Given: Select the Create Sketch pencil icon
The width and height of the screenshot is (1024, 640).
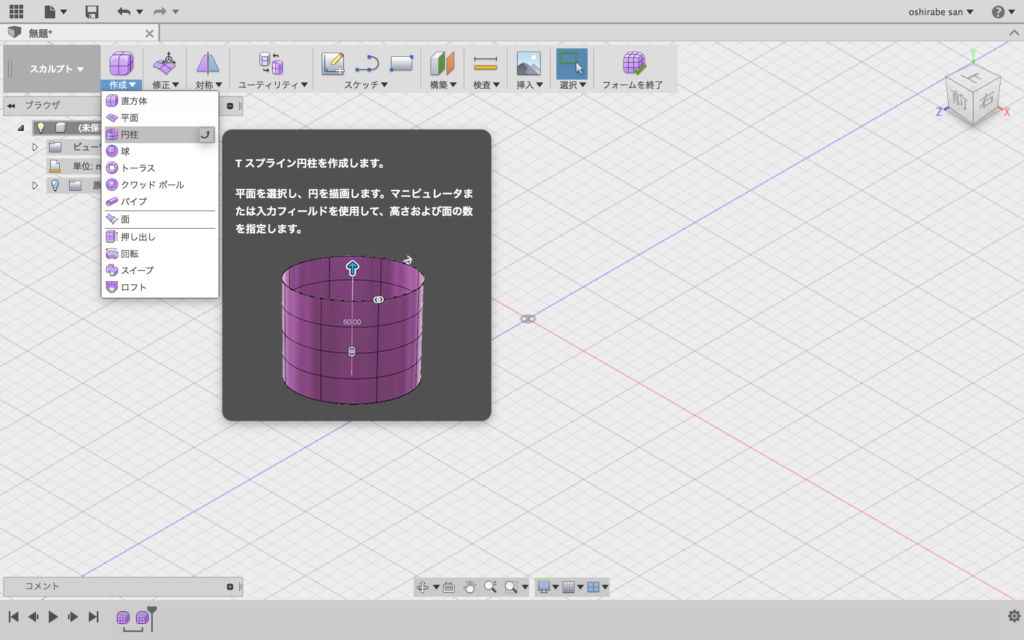Looking at the screenshot, I should coord(333,63).
